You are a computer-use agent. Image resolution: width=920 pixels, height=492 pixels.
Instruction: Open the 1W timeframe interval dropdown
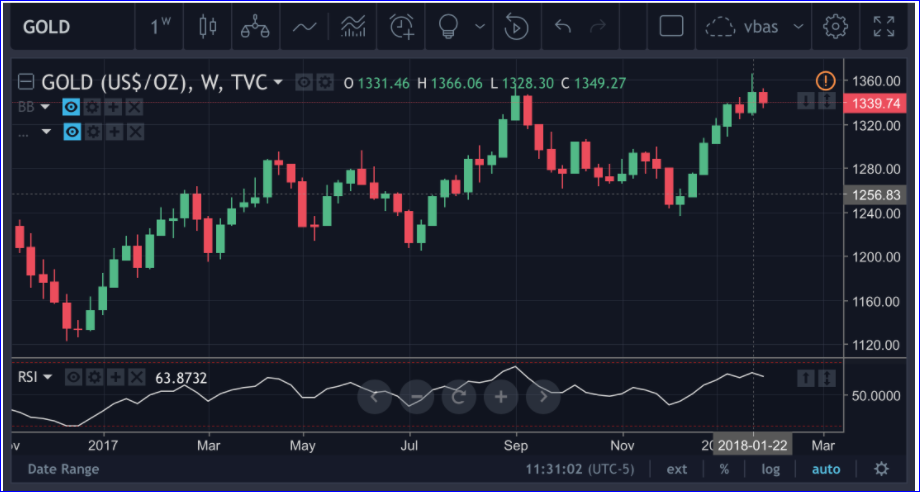(160, 27)
